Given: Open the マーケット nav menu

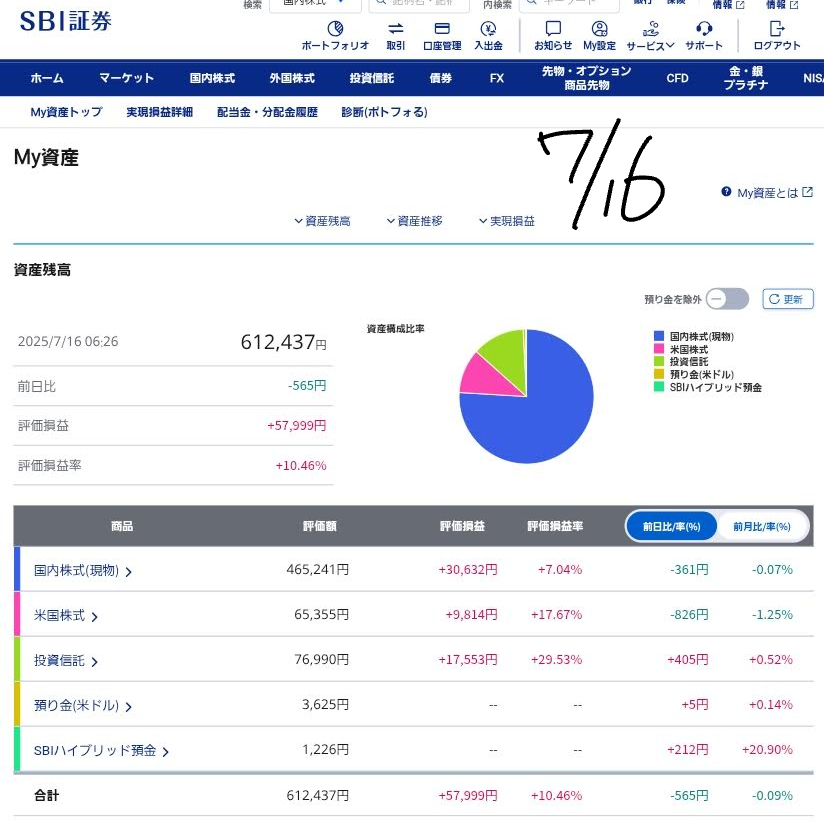Looking at the screenshot, I should (127, 78).
